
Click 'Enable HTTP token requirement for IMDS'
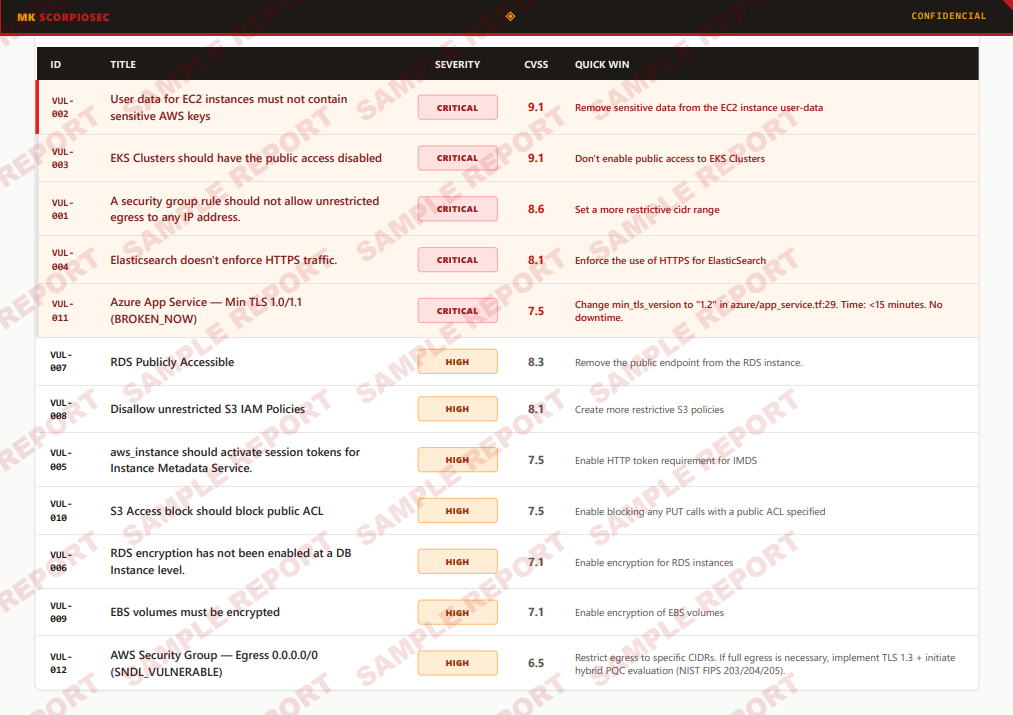tap(666, 461)
